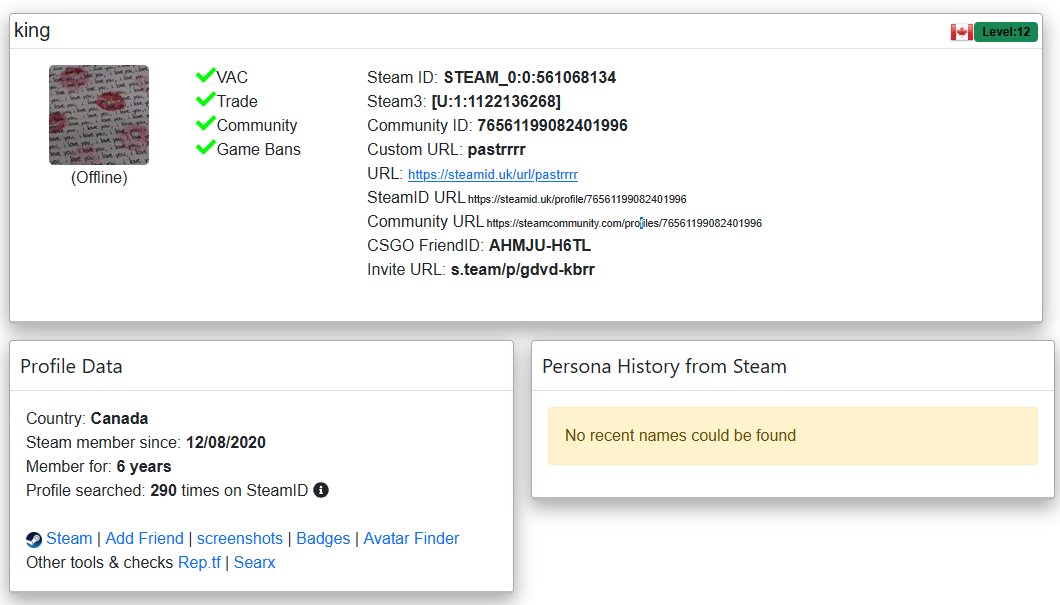This screenshot has width=1060, height=605.
Task: Click the No recent names alert message
Action: coord(792,435)
